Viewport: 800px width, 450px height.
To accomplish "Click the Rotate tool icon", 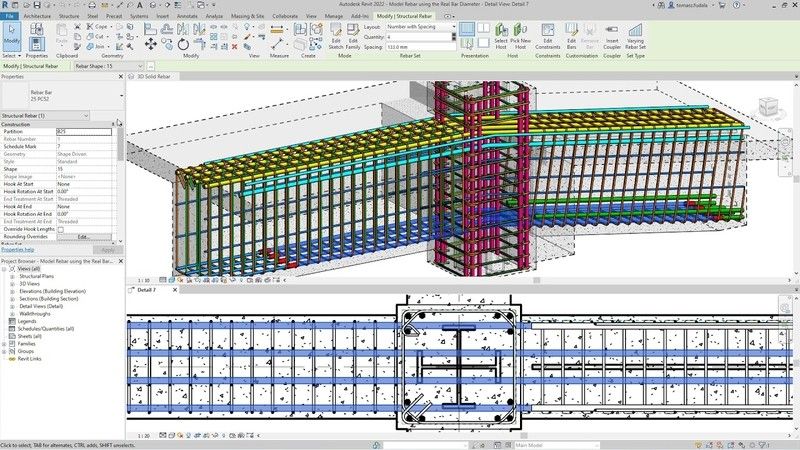I will click(x=183, y=44).
